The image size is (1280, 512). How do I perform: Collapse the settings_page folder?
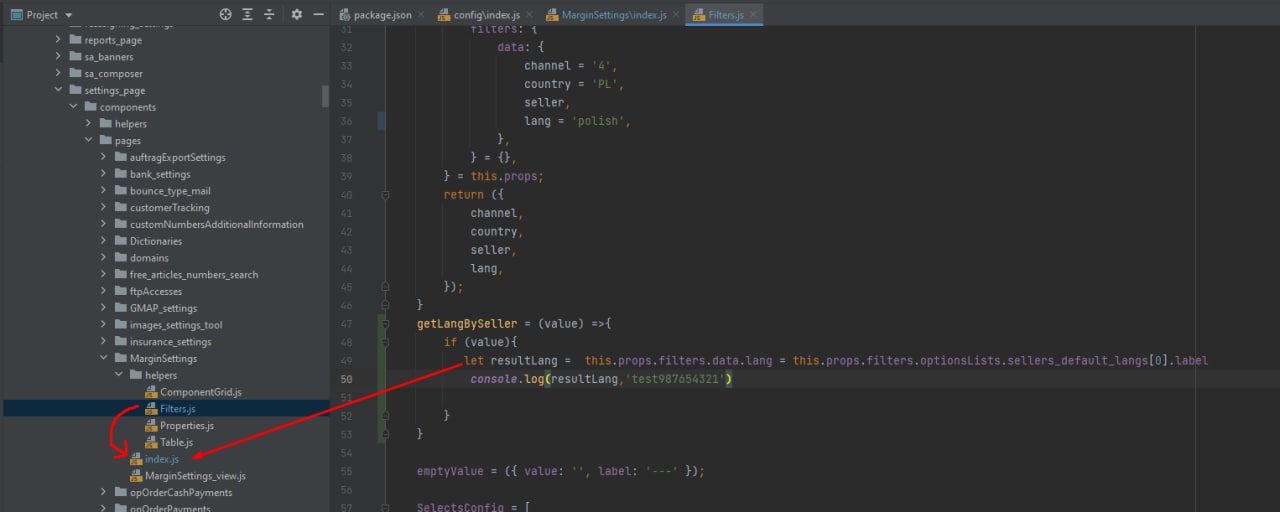pos(58,90)
